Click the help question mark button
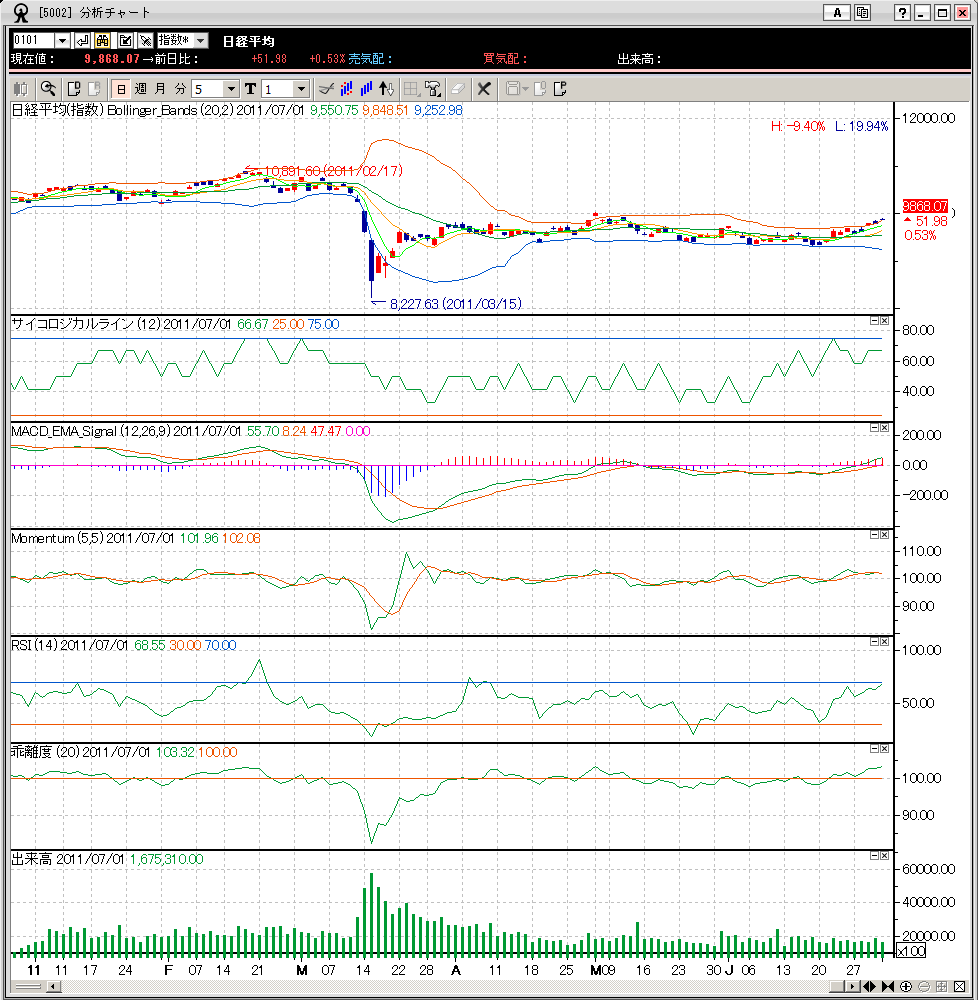 [902, 12]
